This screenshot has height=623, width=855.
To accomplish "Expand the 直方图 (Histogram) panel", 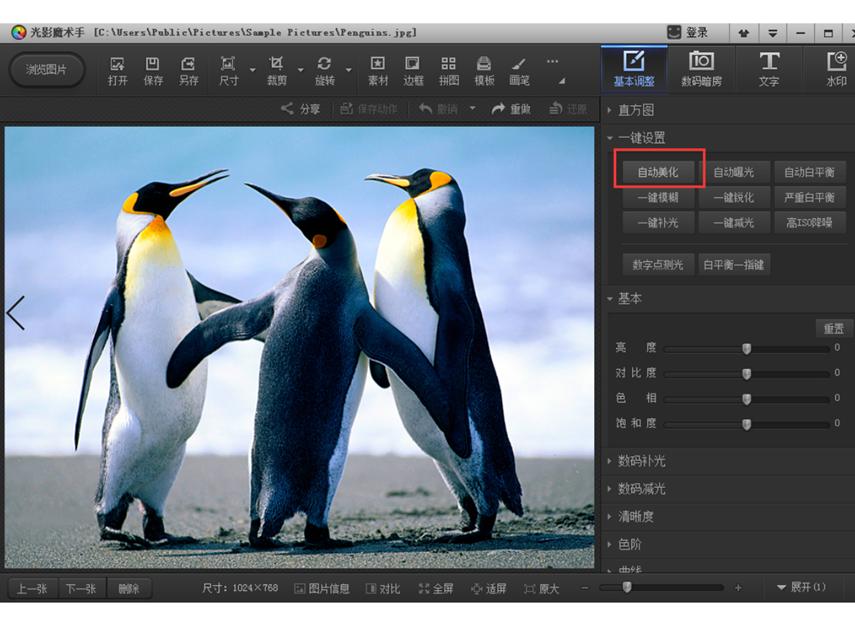I will (635, 110).
